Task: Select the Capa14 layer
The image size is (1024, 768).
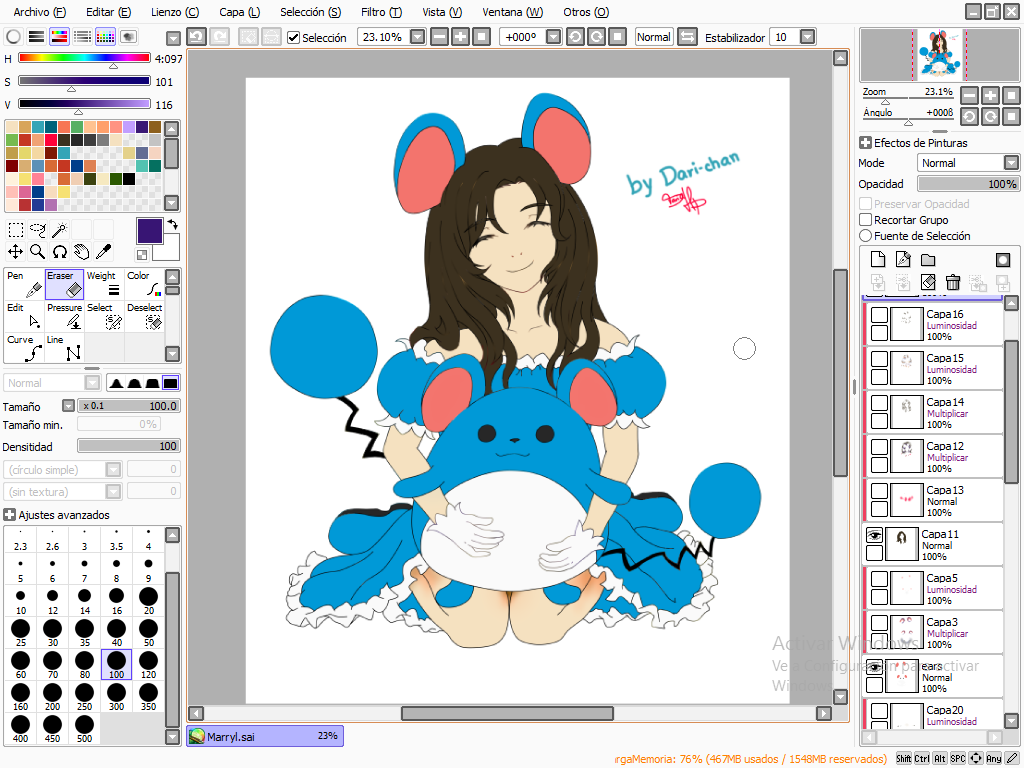Action: pos(933,413)
